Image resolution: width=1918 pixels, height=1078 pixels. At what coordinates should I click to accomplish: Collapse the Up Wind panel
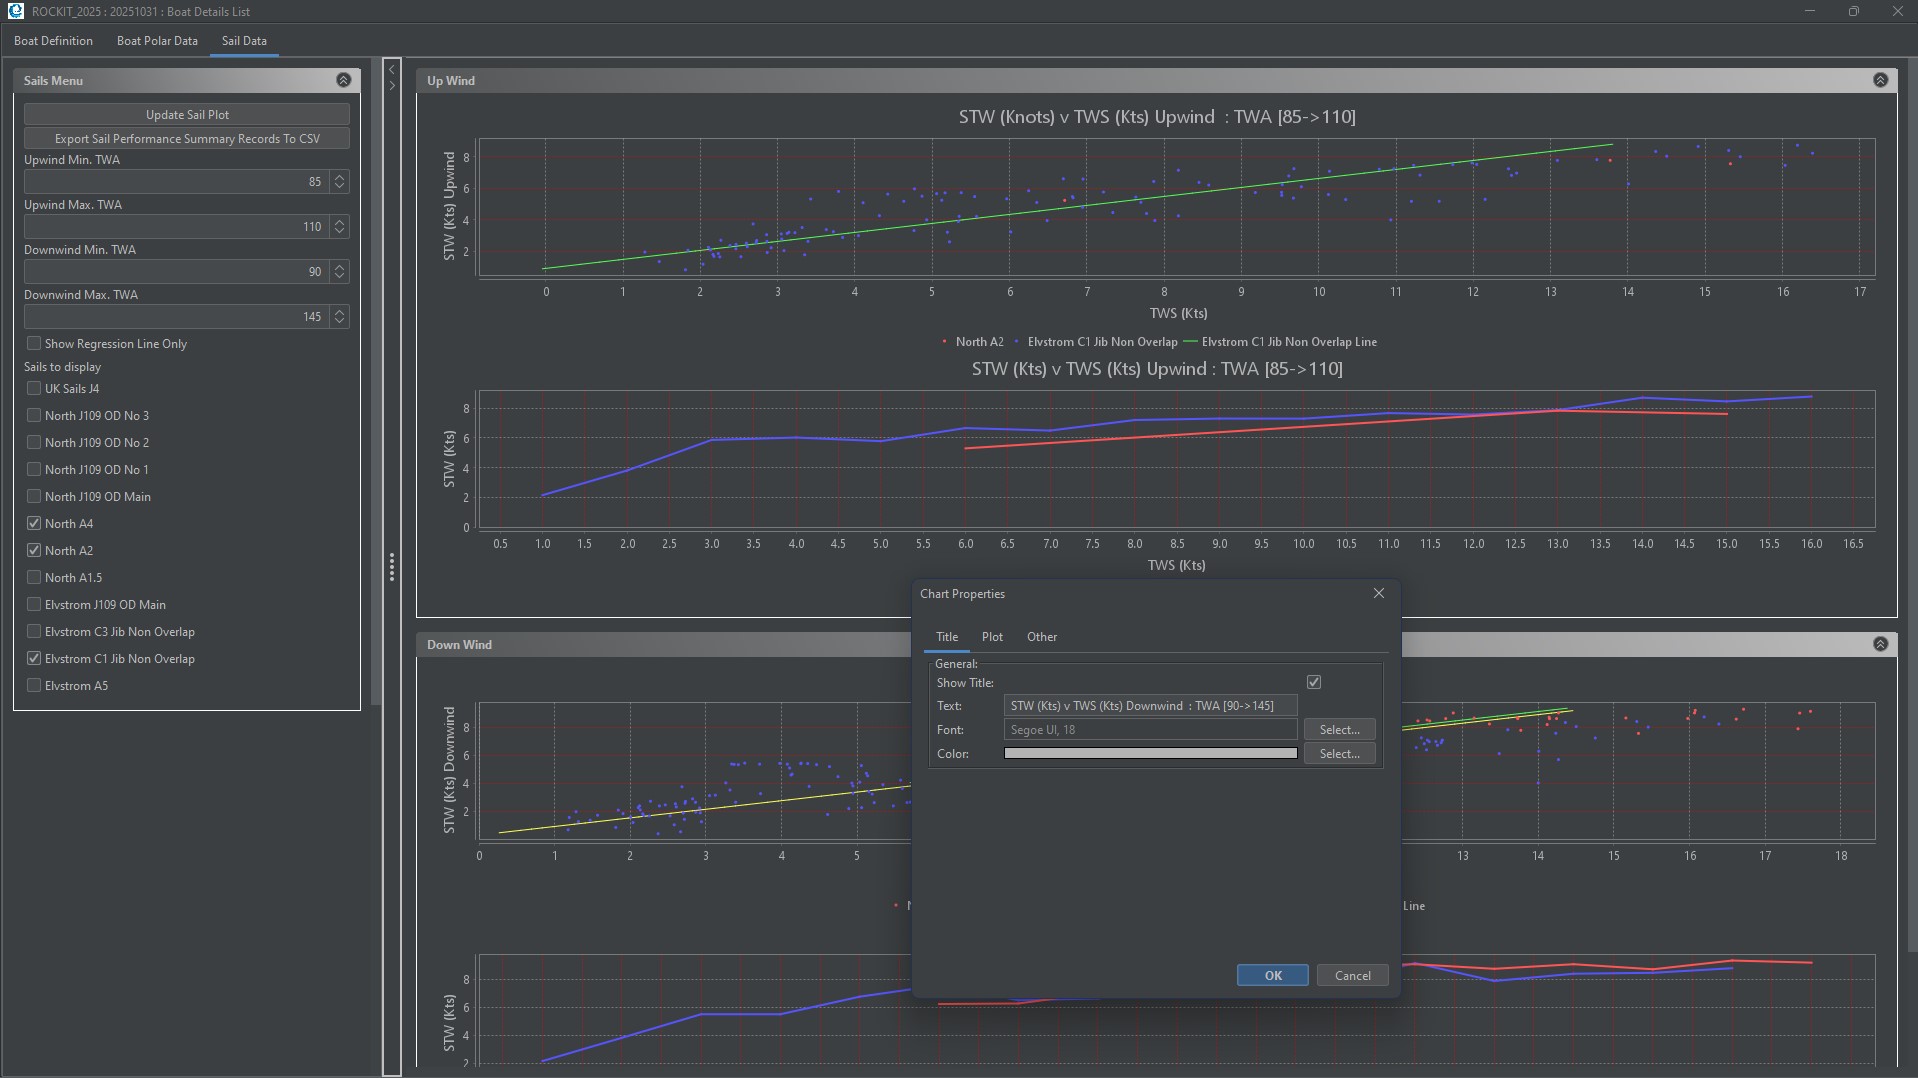(x=1880, y=80)
